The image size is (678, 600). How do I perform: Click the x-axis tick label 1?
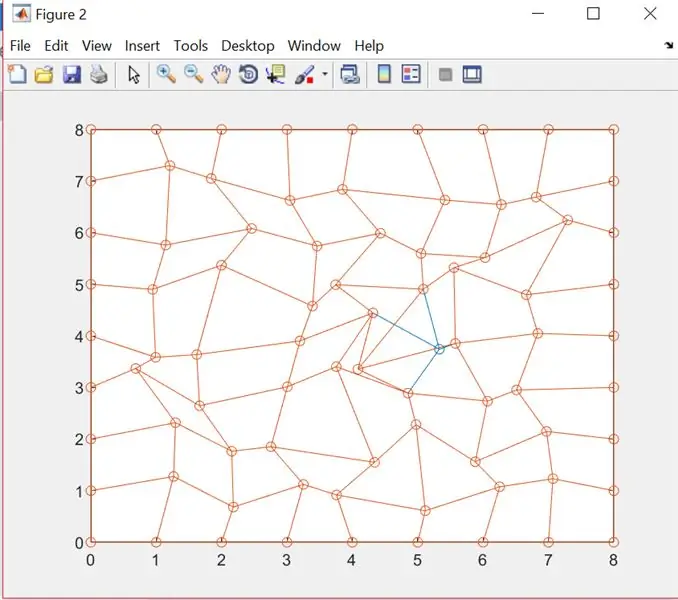point(156,560)
